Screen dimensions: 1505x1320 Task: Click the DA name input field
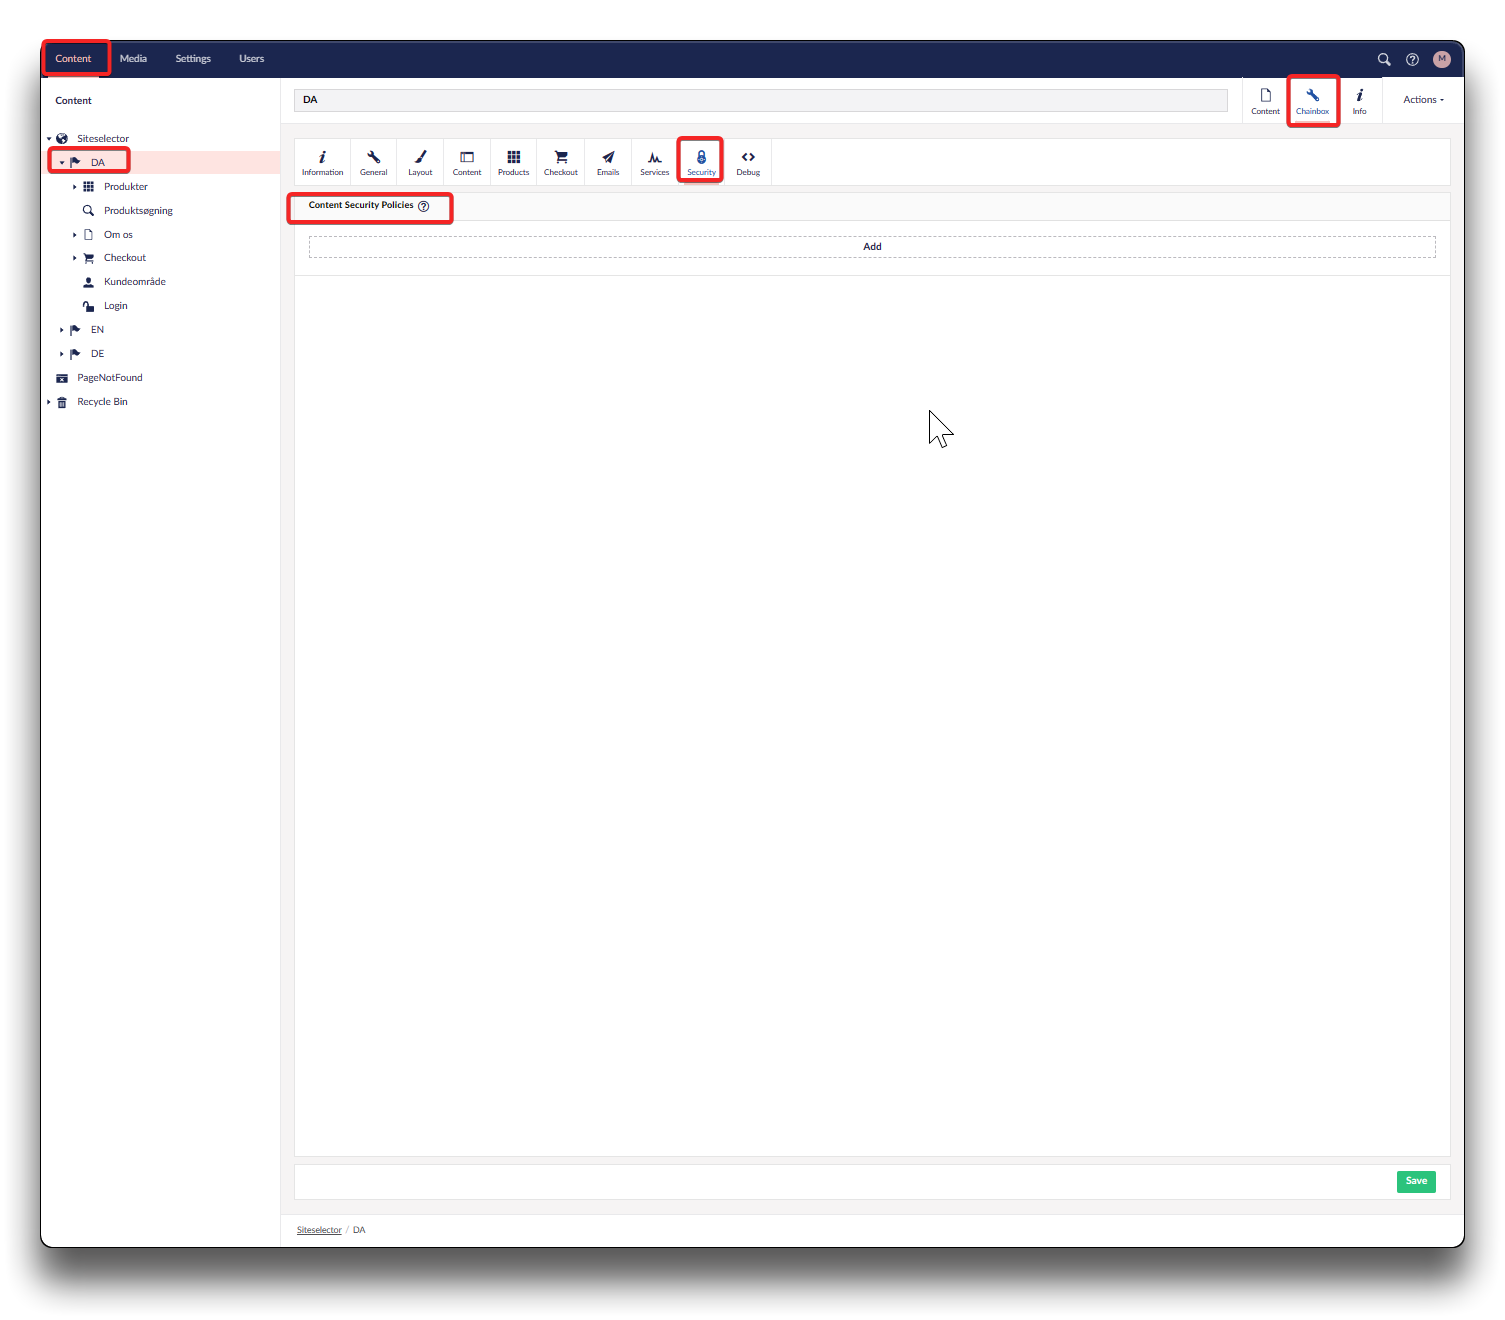click(x=760, y=100)
